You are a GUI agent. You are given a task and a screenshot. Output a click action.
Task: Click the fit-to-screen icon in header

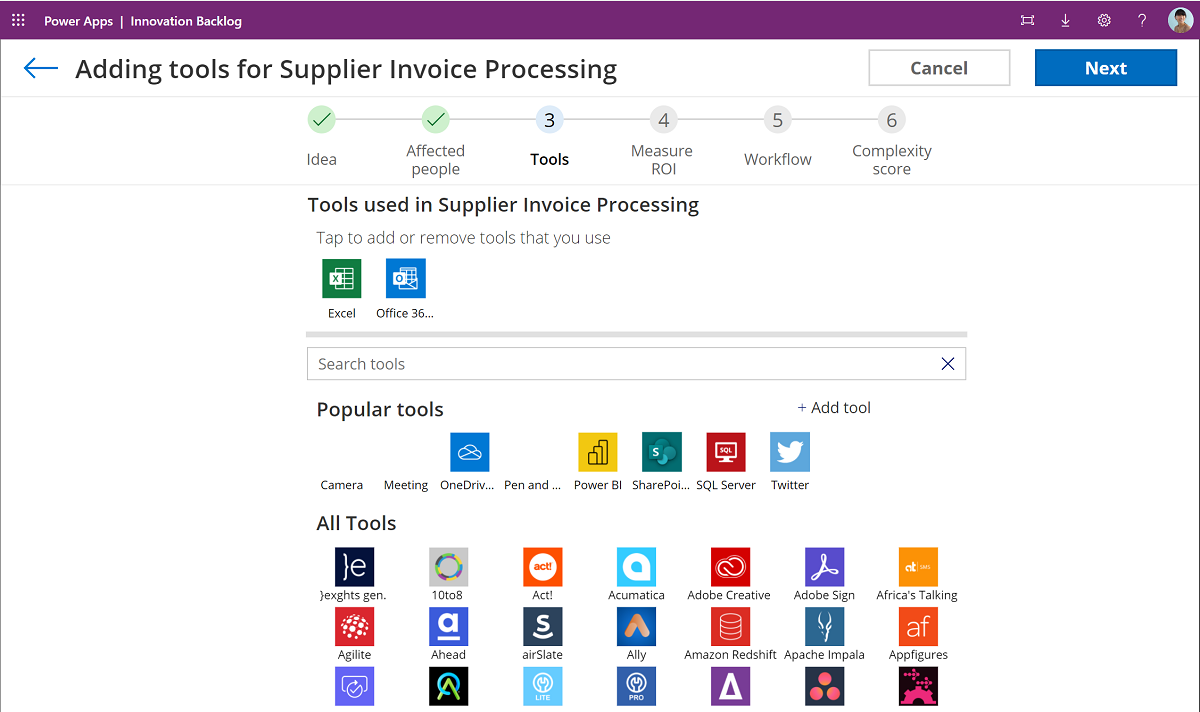pos(1027,20)
